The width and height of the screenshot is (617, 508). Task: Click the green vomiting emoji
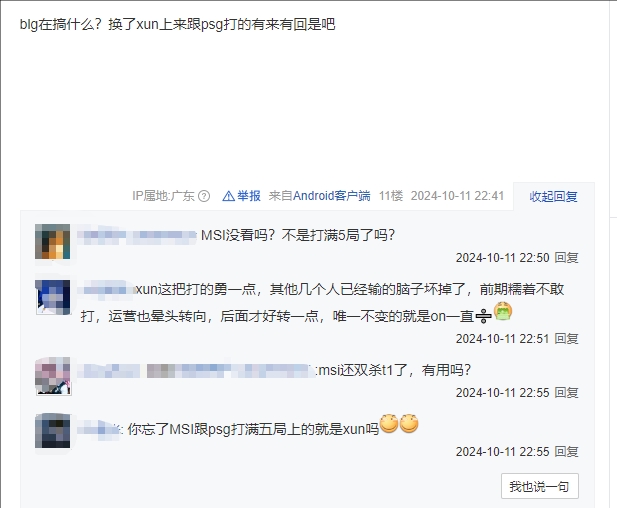tap(503, 311)
